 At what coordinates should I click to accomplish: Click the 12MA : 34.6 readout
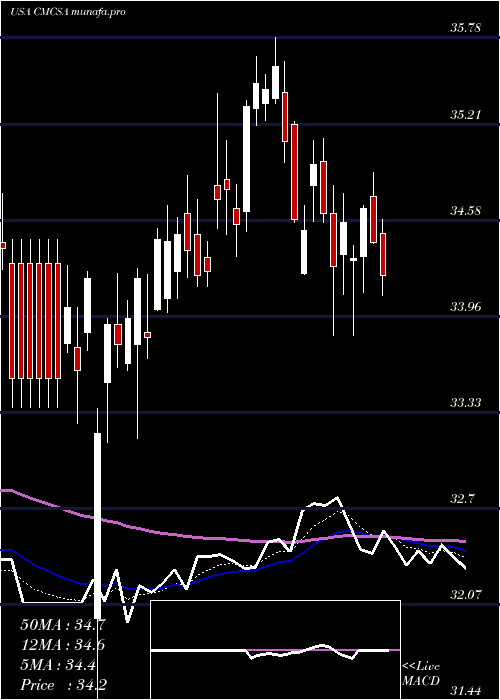[x=63, y=645]
